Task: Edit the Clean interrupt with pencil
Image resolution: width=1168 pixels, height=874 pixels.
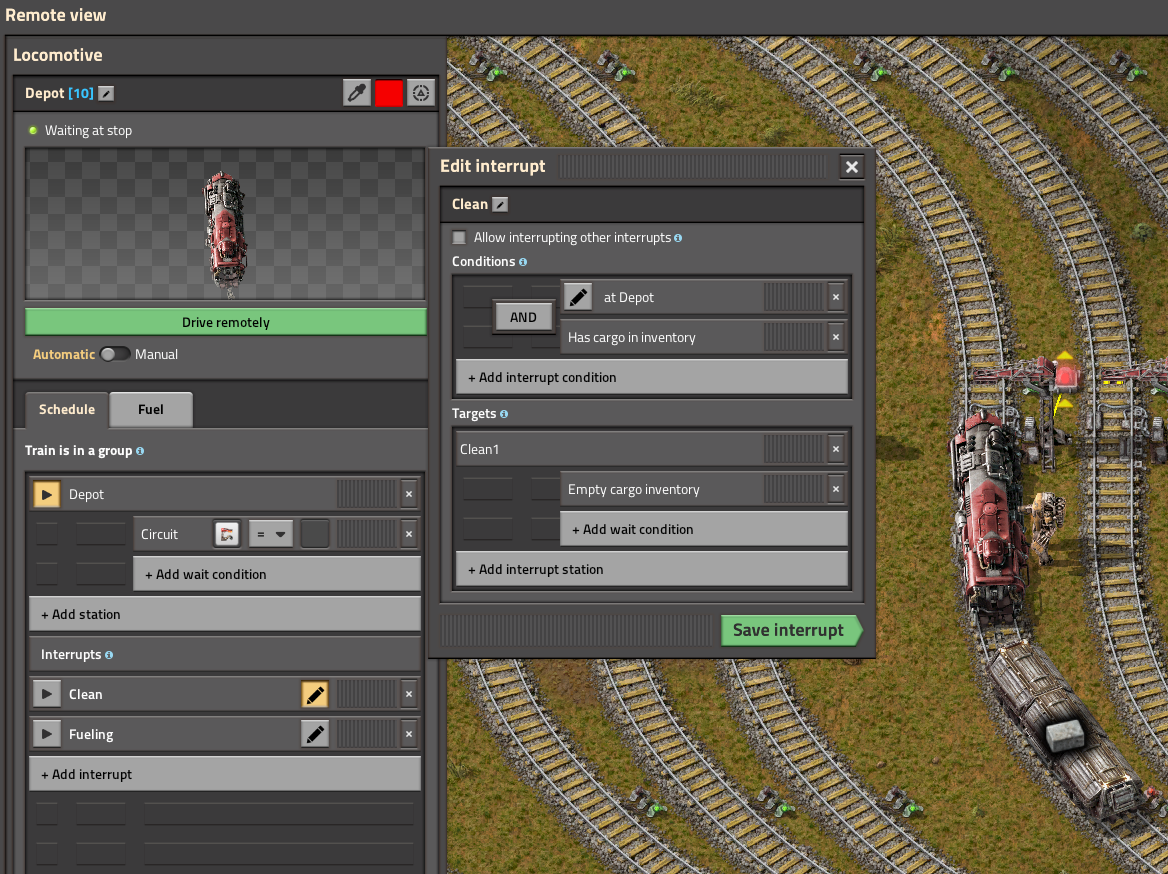Action: coord(315,694)
